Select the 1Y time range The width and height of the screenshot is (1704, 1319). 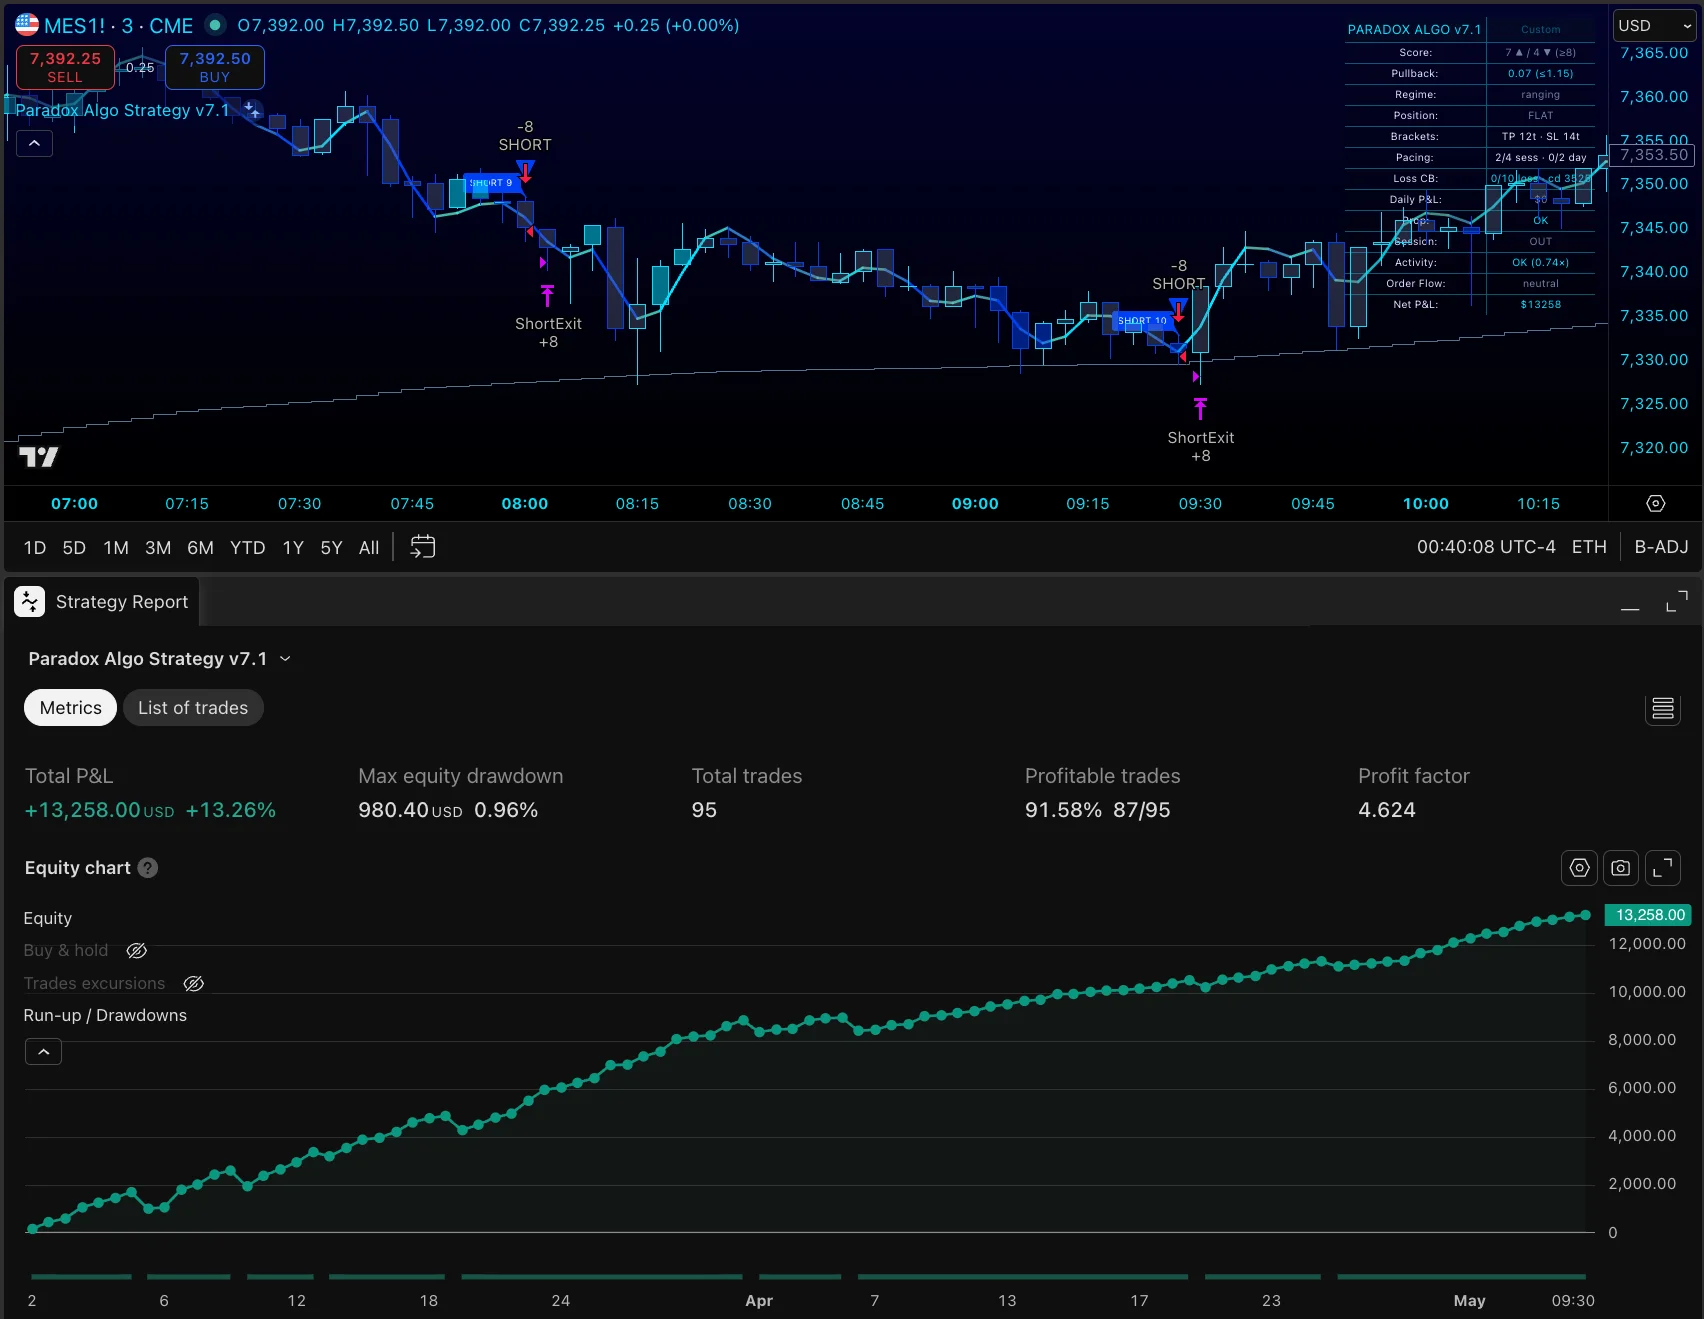293,548
